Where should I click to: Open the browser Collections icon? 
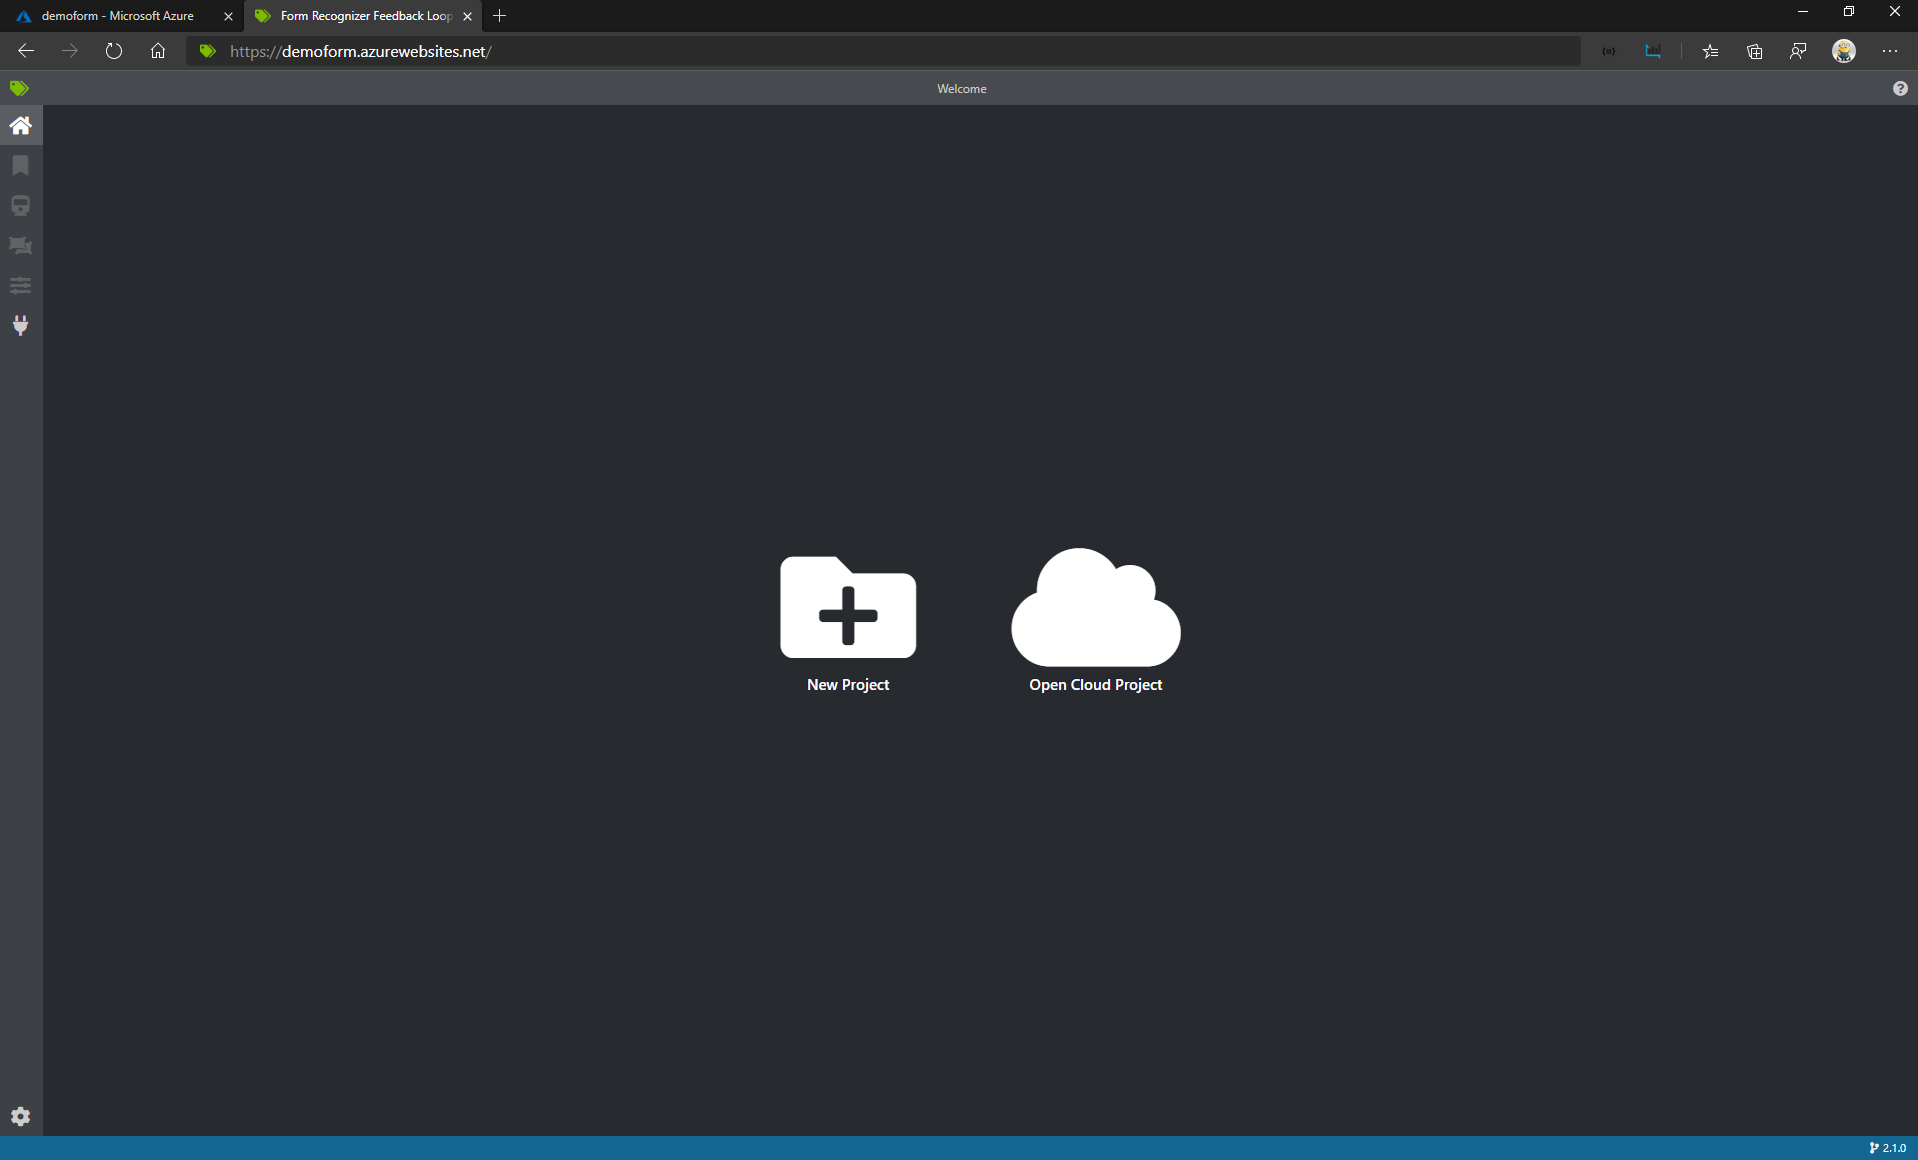[x=1754, y=51]
